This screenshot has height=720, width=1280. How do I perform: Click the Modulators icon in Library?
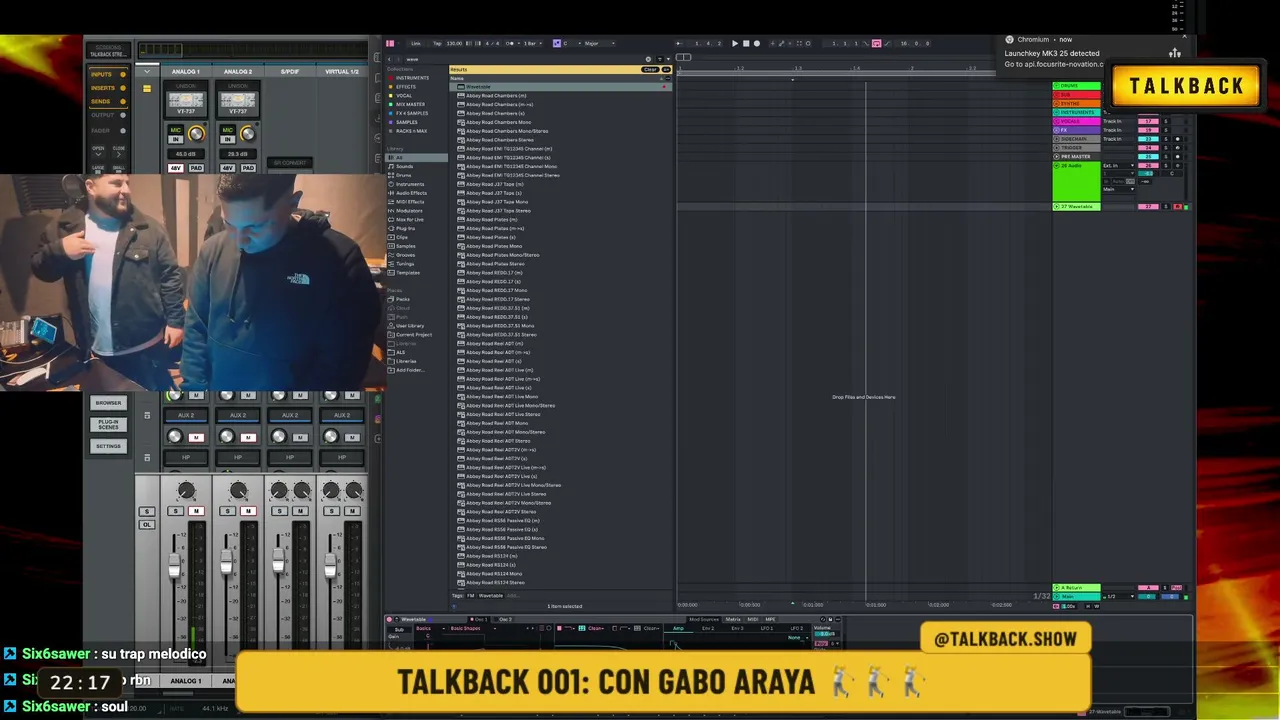391,211
